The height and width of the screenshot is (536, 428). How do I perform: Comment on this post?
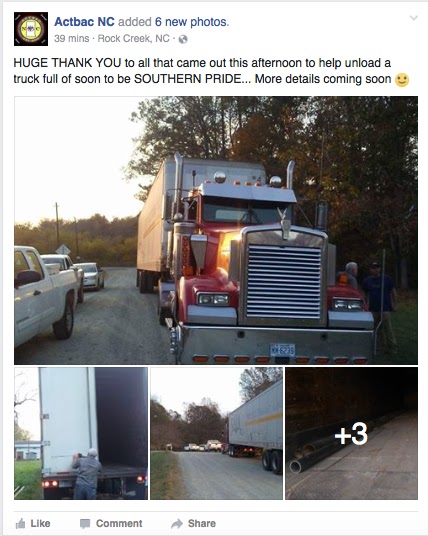[x=111, y=523]
